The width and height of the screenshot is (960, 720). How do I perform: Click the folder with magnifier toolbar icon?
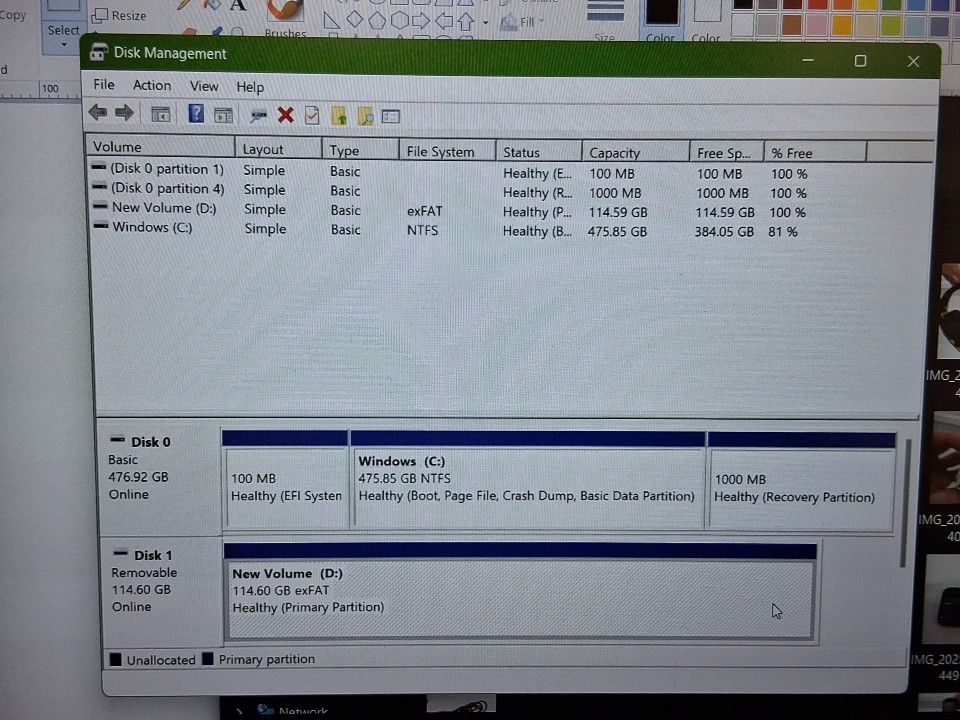click(x=366, y=116)
